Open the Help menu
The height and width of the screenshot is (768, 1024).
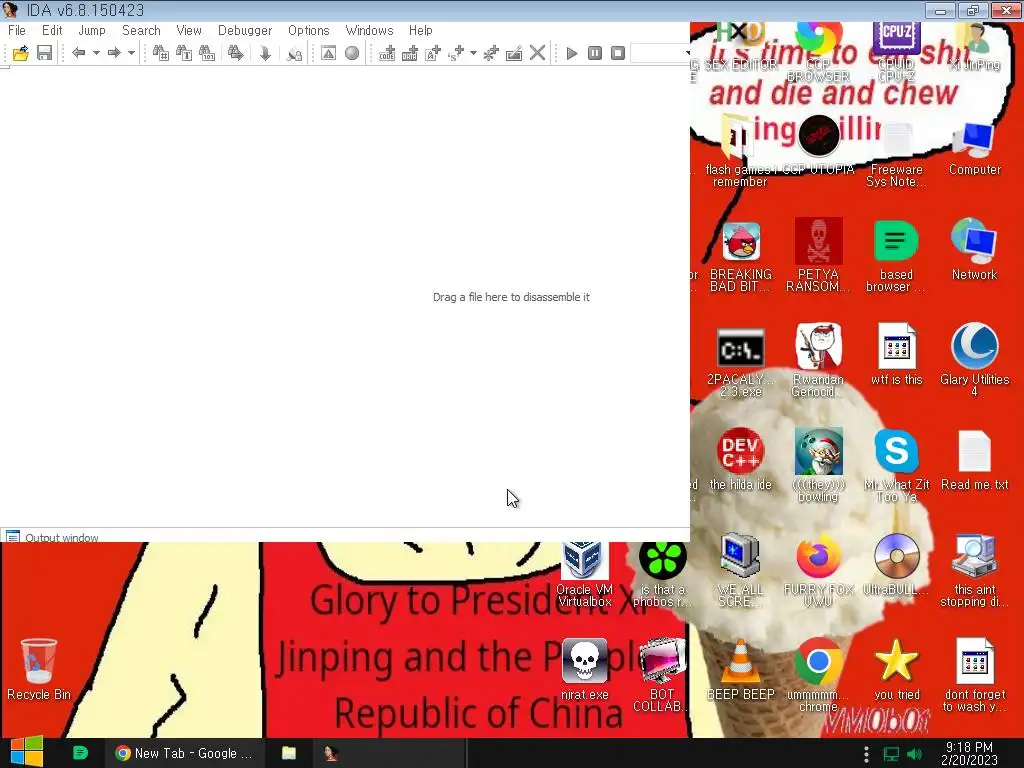421,31
